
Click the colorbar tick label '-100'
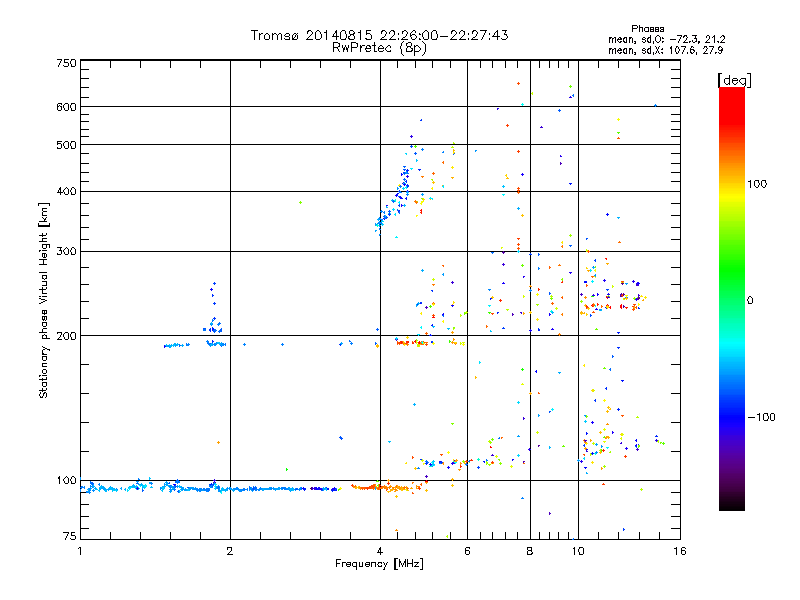pos(761,417)
